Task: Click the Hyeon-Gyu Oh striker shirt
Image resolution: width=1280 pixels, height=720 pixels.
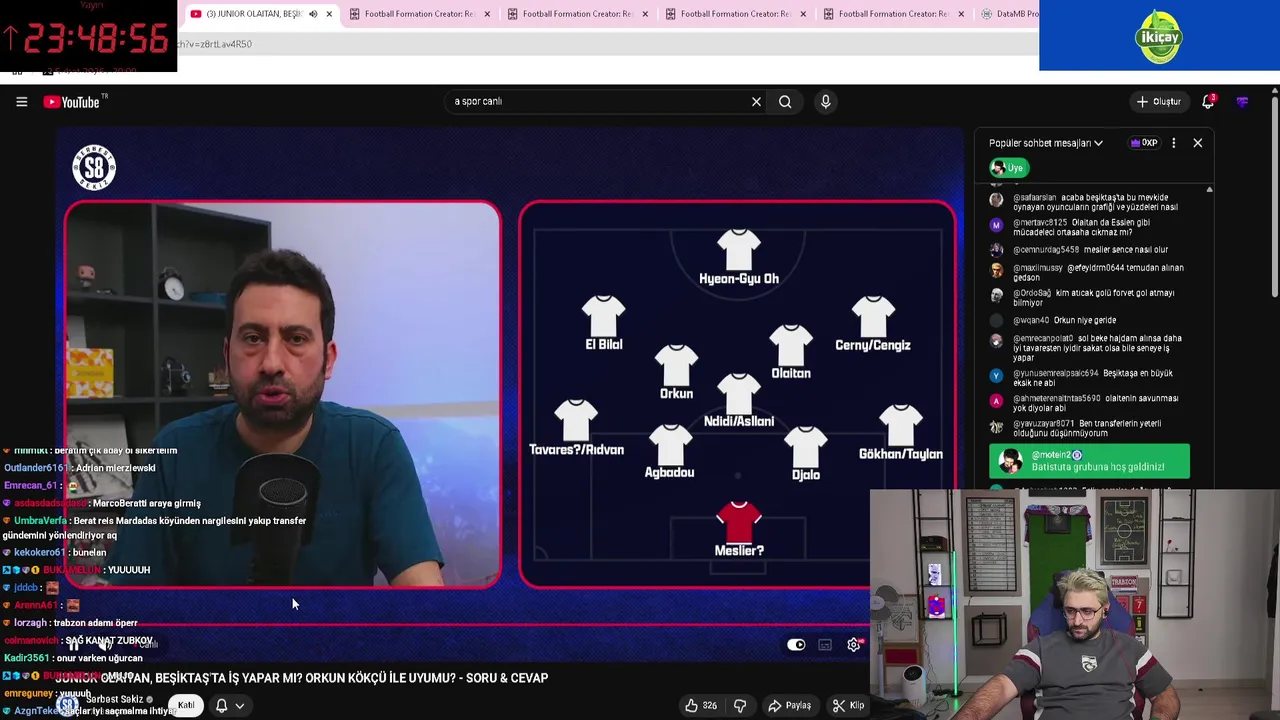Action: pos(739,249)
